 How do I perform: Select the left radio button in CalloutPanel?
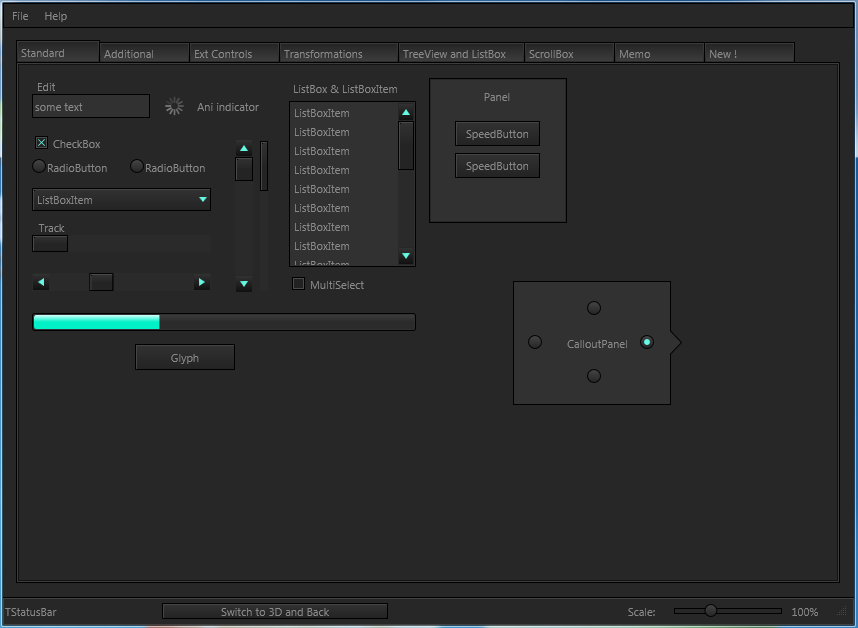[x=535, y=342]
